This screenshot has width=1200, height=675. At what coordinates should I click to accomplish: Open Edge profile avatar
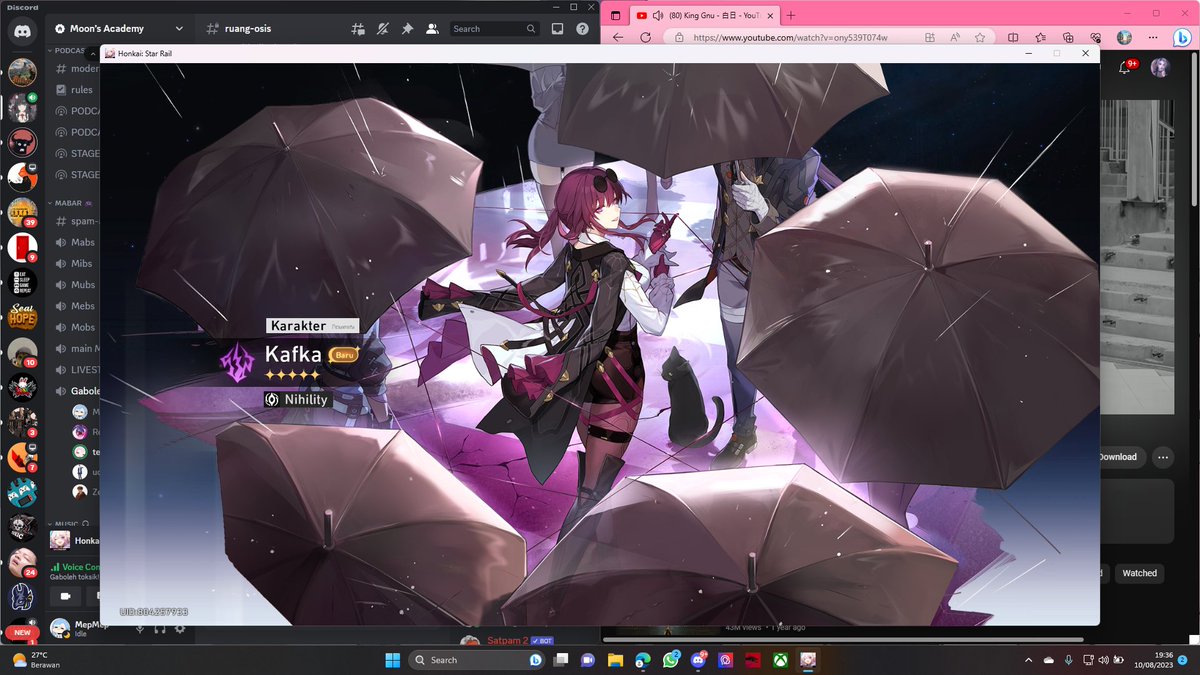coord(1124,37)
